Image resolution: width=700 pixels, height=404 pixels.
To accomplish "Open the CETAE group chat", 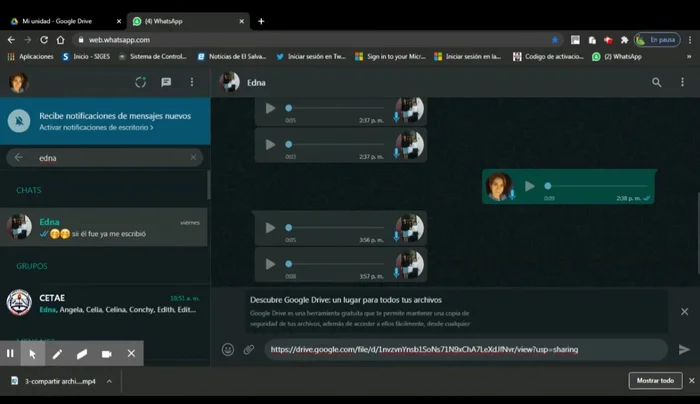I will click(104, 303).
